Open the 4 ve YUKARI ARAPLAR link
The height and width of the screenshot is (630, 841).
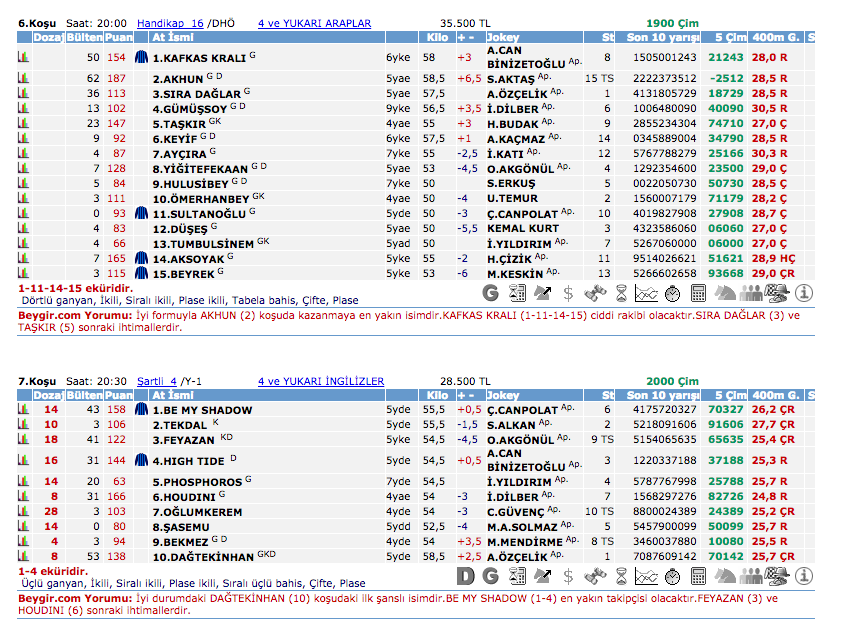tap(314, 23)
